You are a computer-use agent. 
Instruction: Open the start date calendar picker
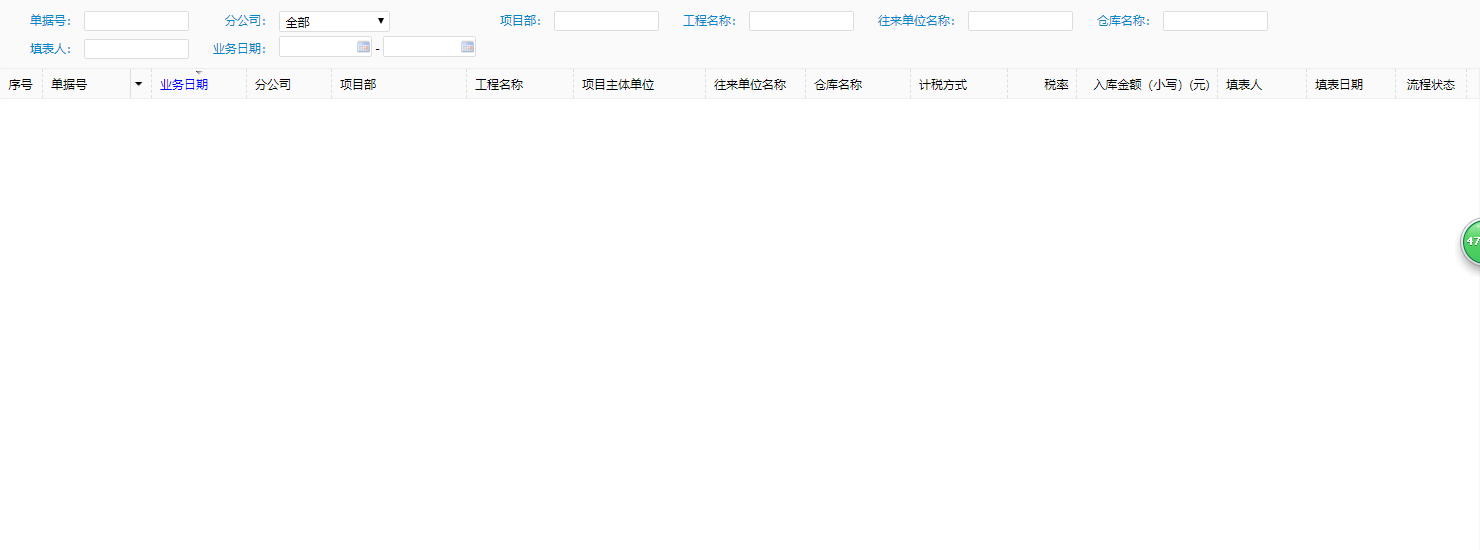tap(363, 47)
